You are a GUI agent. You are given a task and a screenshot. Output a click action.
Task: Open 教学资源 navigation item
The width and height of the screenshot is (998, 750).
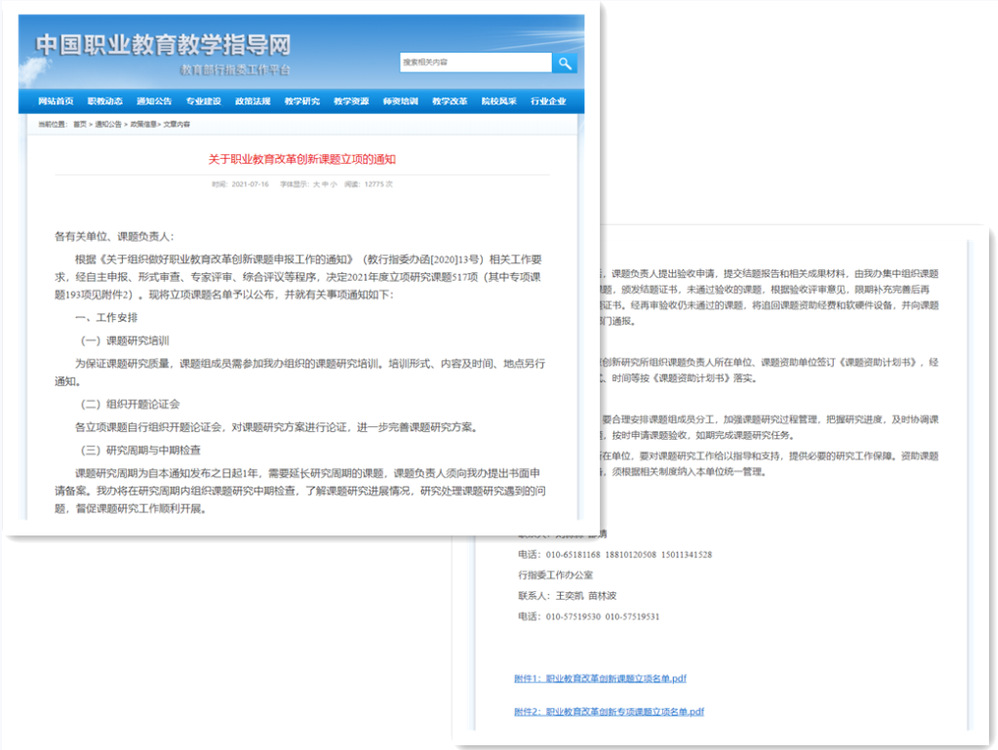pos(351,101)
